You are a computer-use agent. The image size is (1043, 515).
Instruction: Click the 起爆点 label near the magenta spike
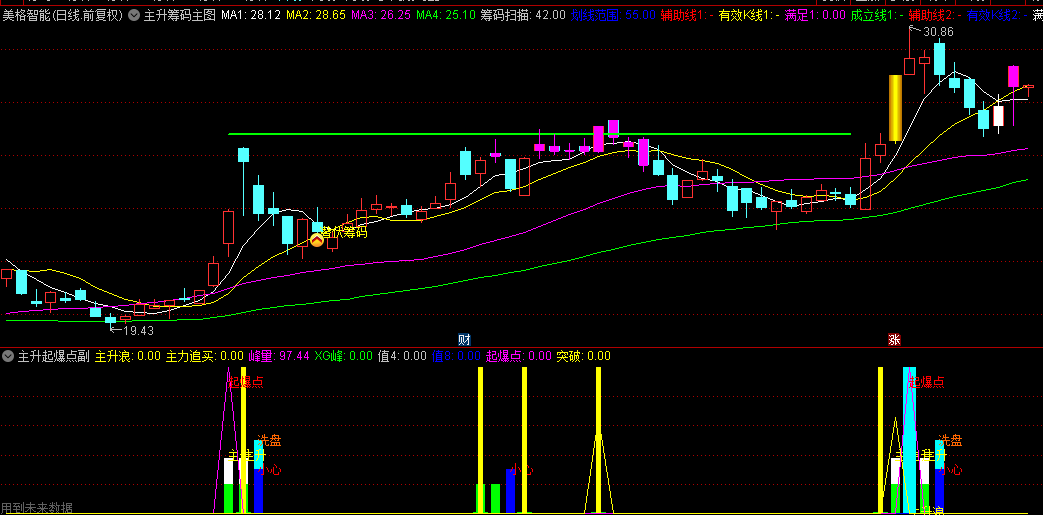(246, 382)
